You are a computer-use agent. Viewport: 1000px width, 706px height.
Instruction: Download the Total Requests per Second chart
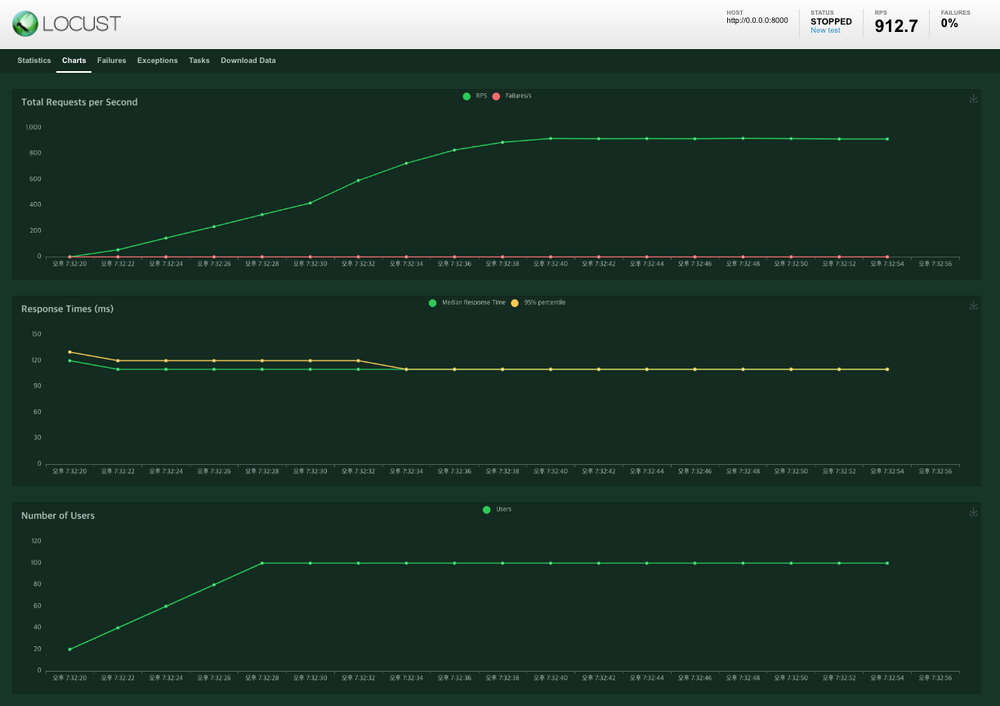pyautogui.click(x=973, y=99)
